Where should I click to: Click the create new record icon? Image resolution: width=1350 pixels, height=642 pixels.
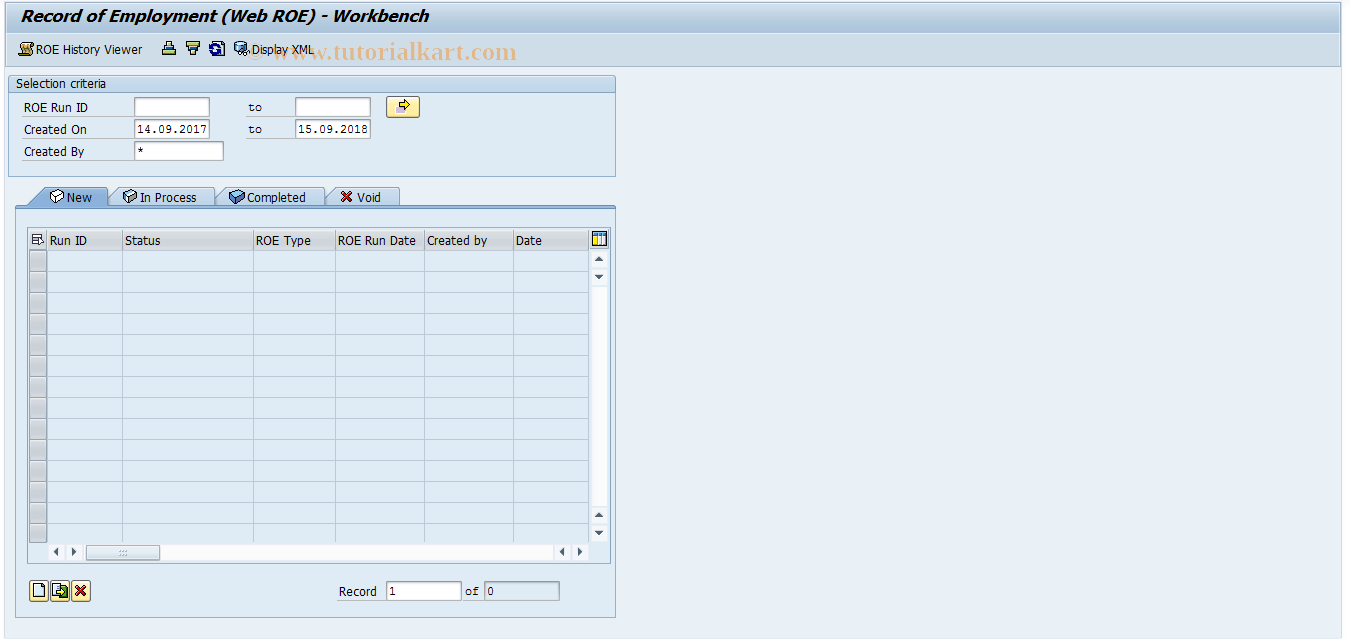pyautogui.click(x=39, y=591)
